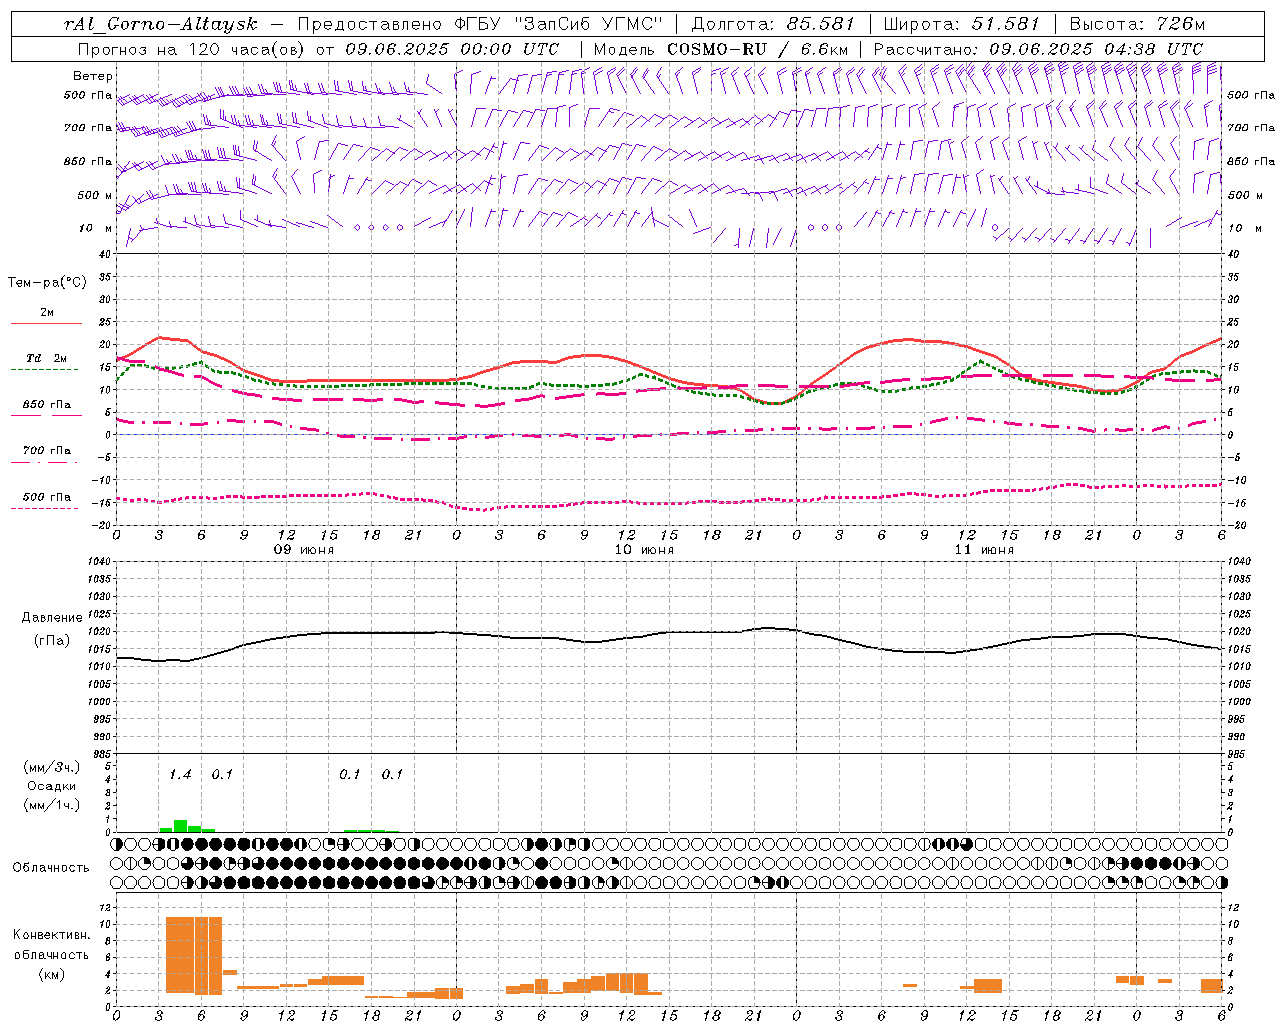Viewport: 1280px width, 1024px height.
Task: Click the Рассчитано: 09.06.2025 04:38 UTC text
Action: tap(1038, 49)
